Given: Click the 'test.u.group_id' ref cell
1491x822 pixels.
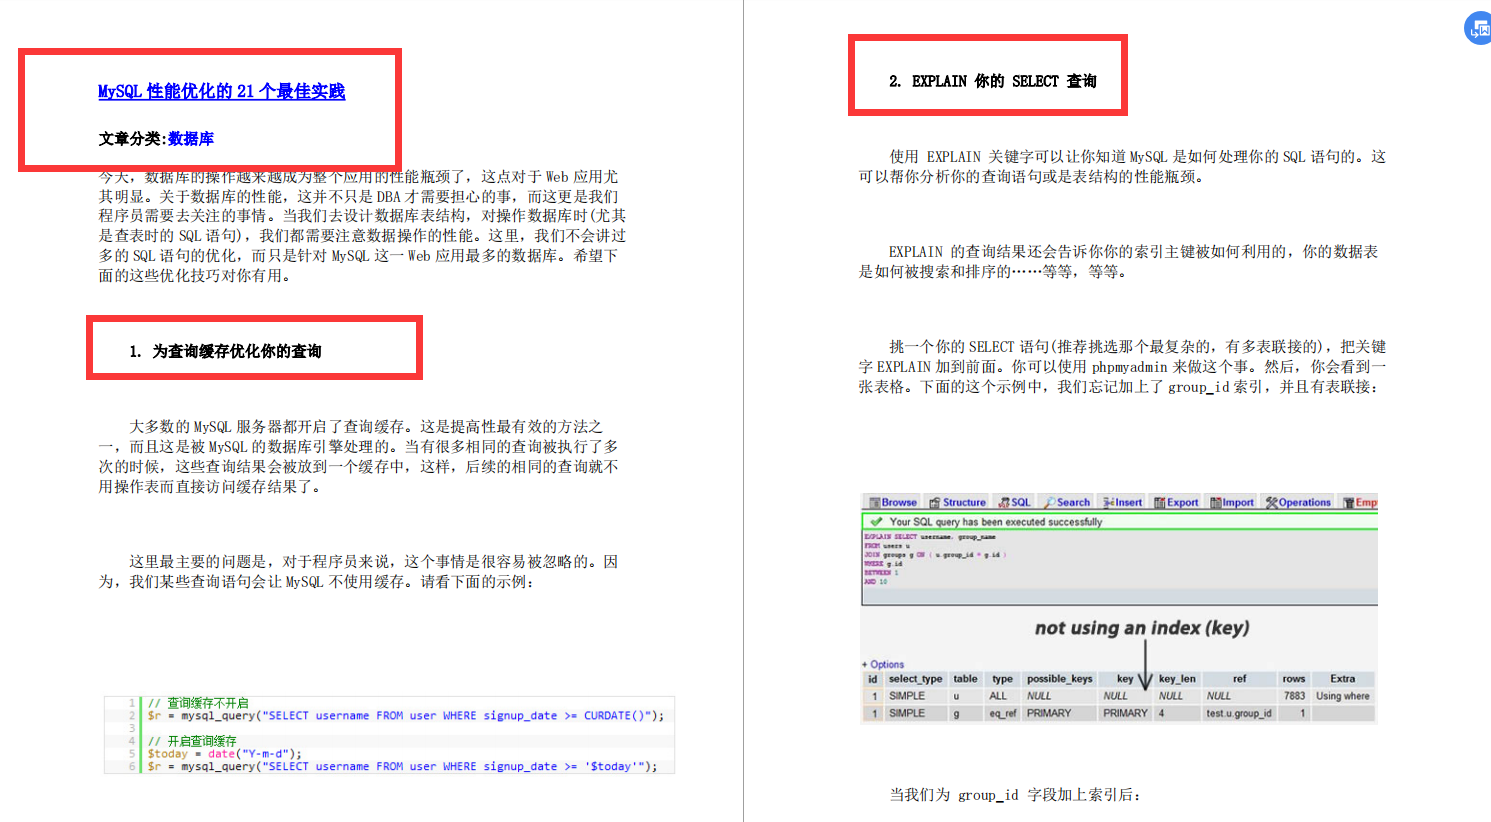Looking at the screenshot, I should point(1239,714).
